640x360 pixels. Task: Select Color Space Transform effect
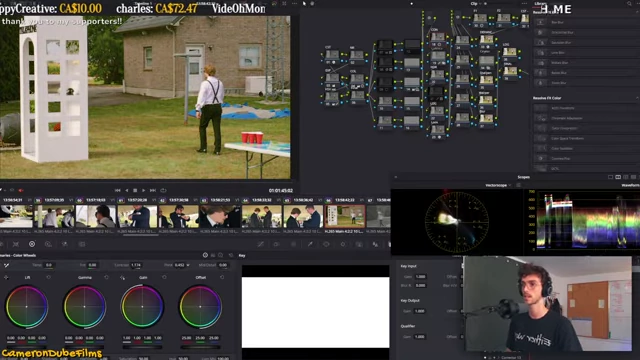click(x=587, y=138)
